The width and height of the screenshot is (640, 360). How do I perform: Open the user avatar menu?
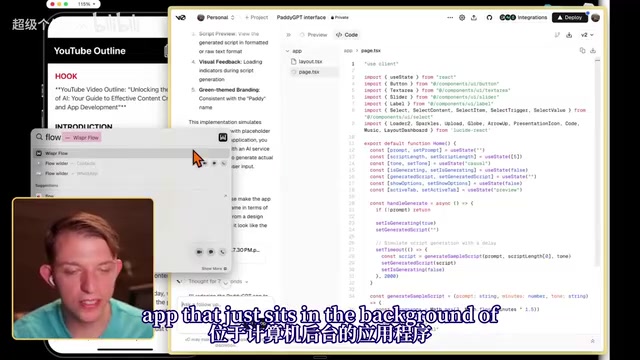[x=596, y=18]
